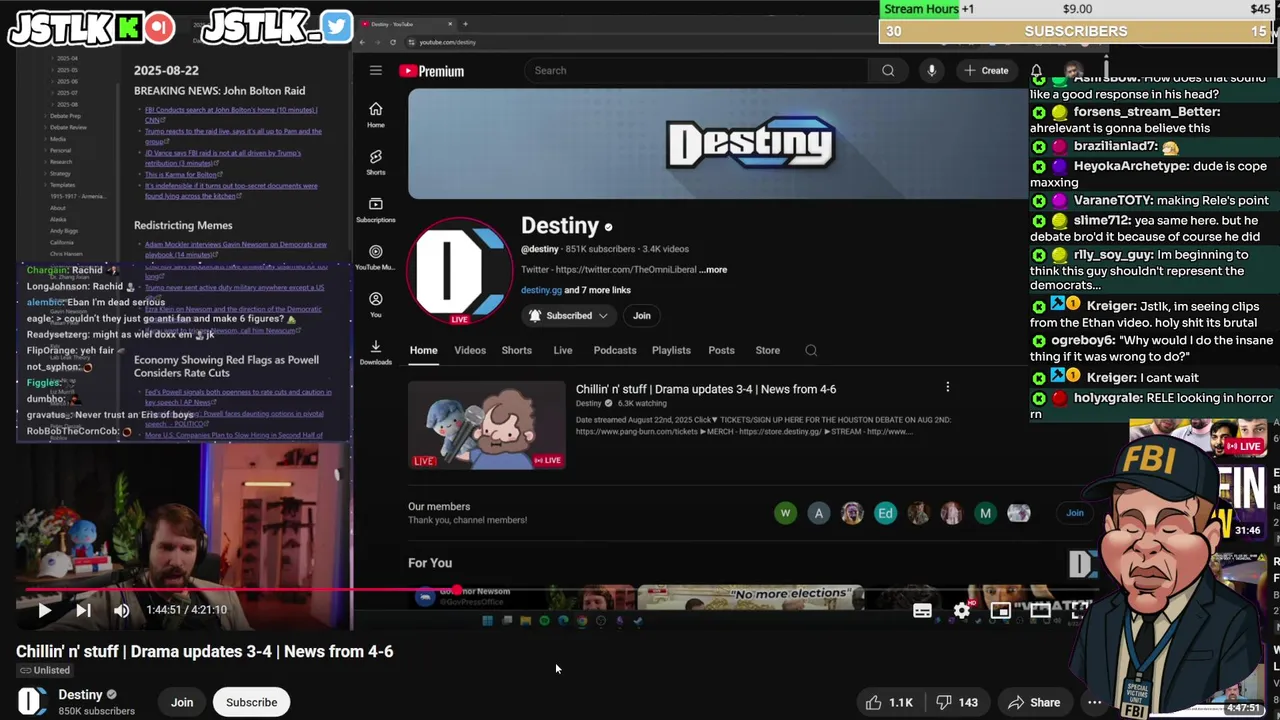Image resolution: width=1280 pixels, height=720 pixels.
Task: Open the live stream thumbnail on channel page
Action: click(x=486, y=424)
